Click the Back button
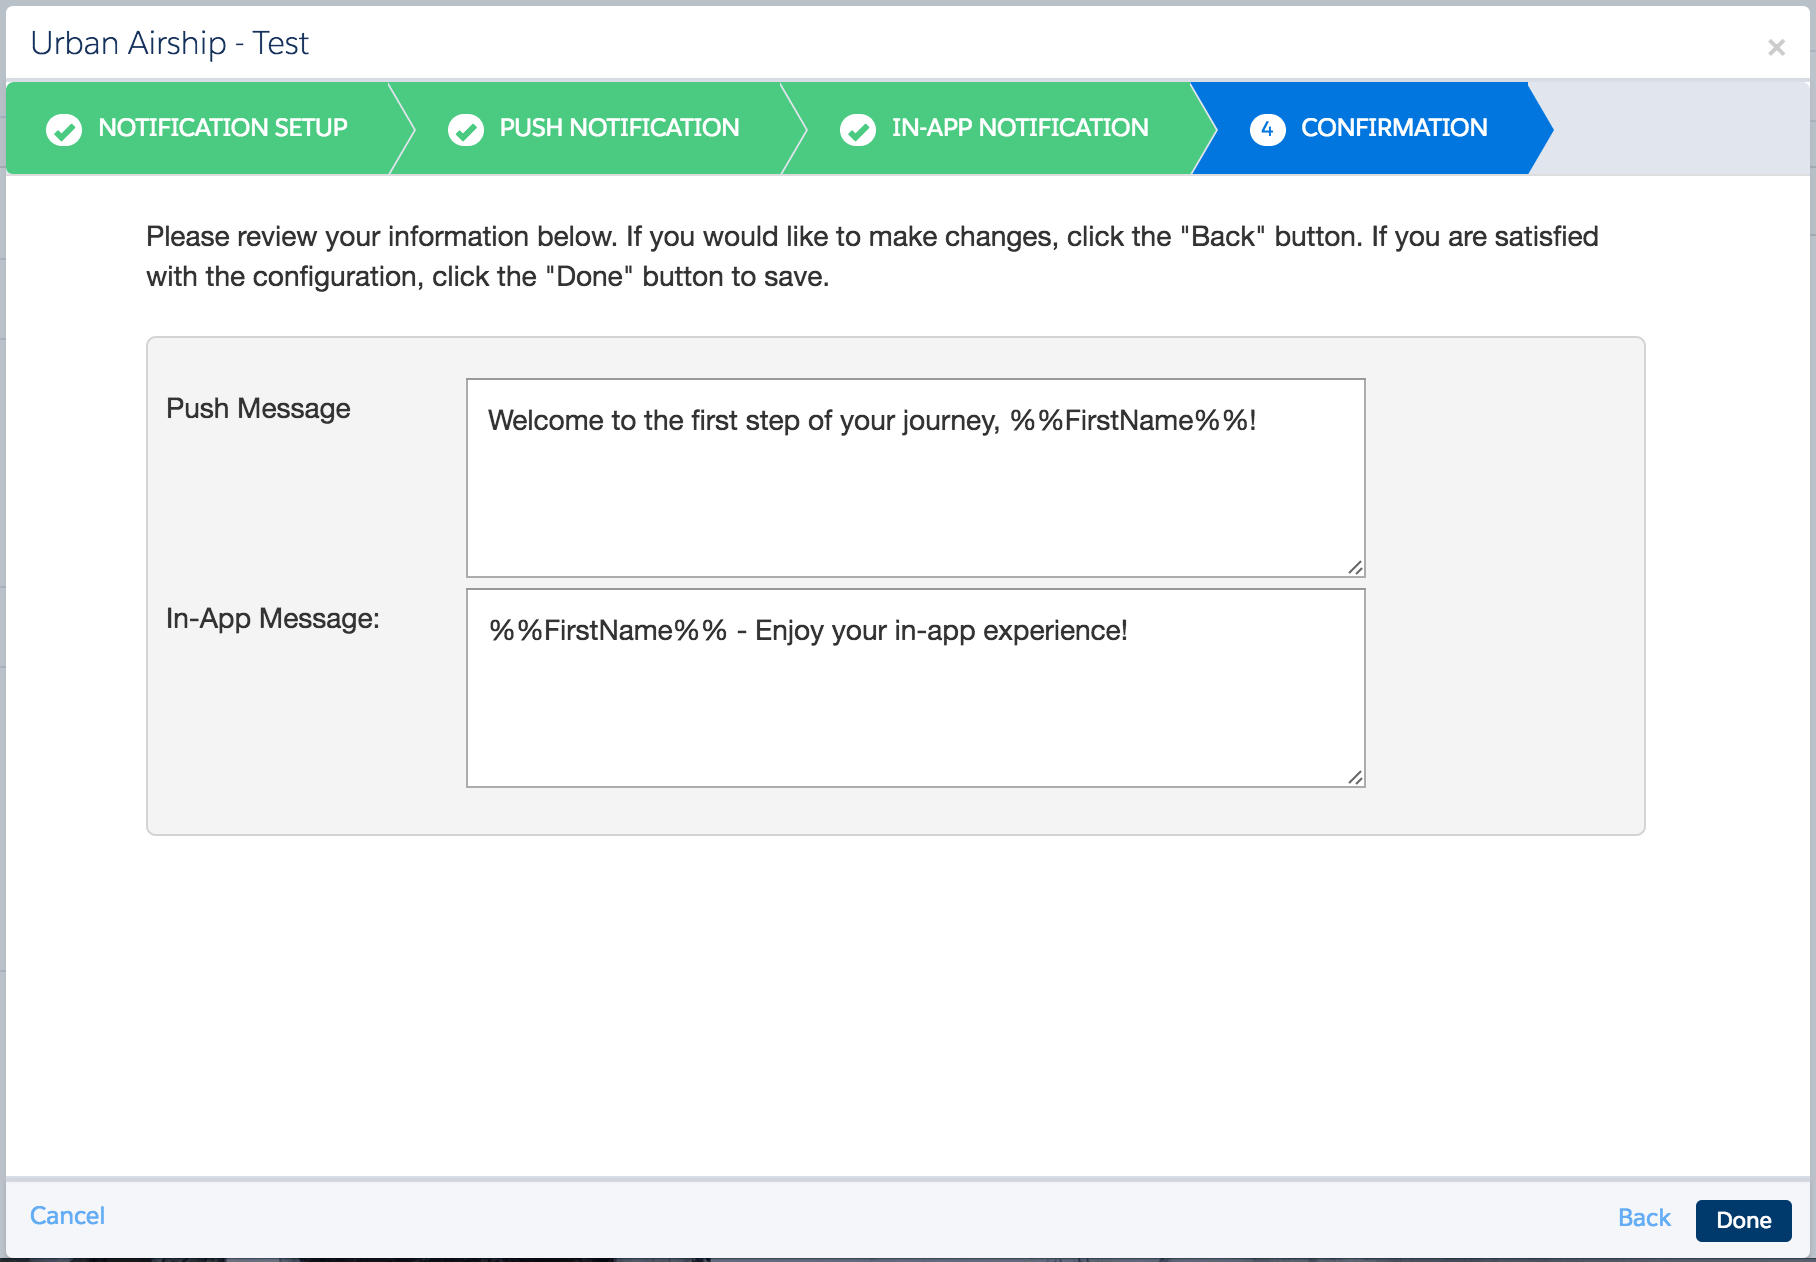 (1643, 1218)
